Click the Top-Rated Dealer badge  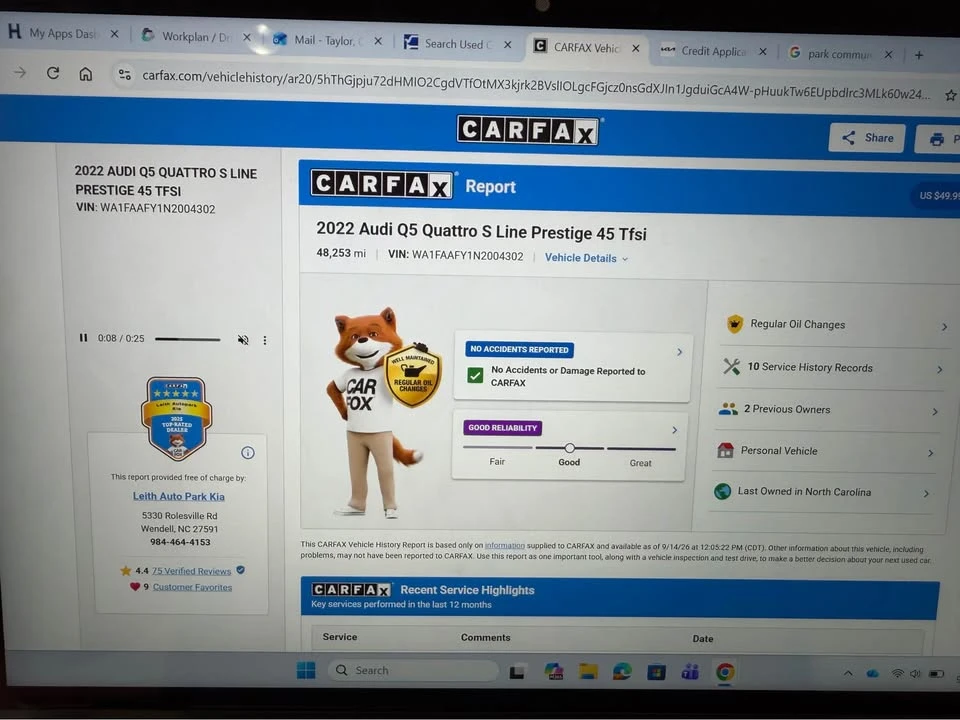(x=177, y=418)
